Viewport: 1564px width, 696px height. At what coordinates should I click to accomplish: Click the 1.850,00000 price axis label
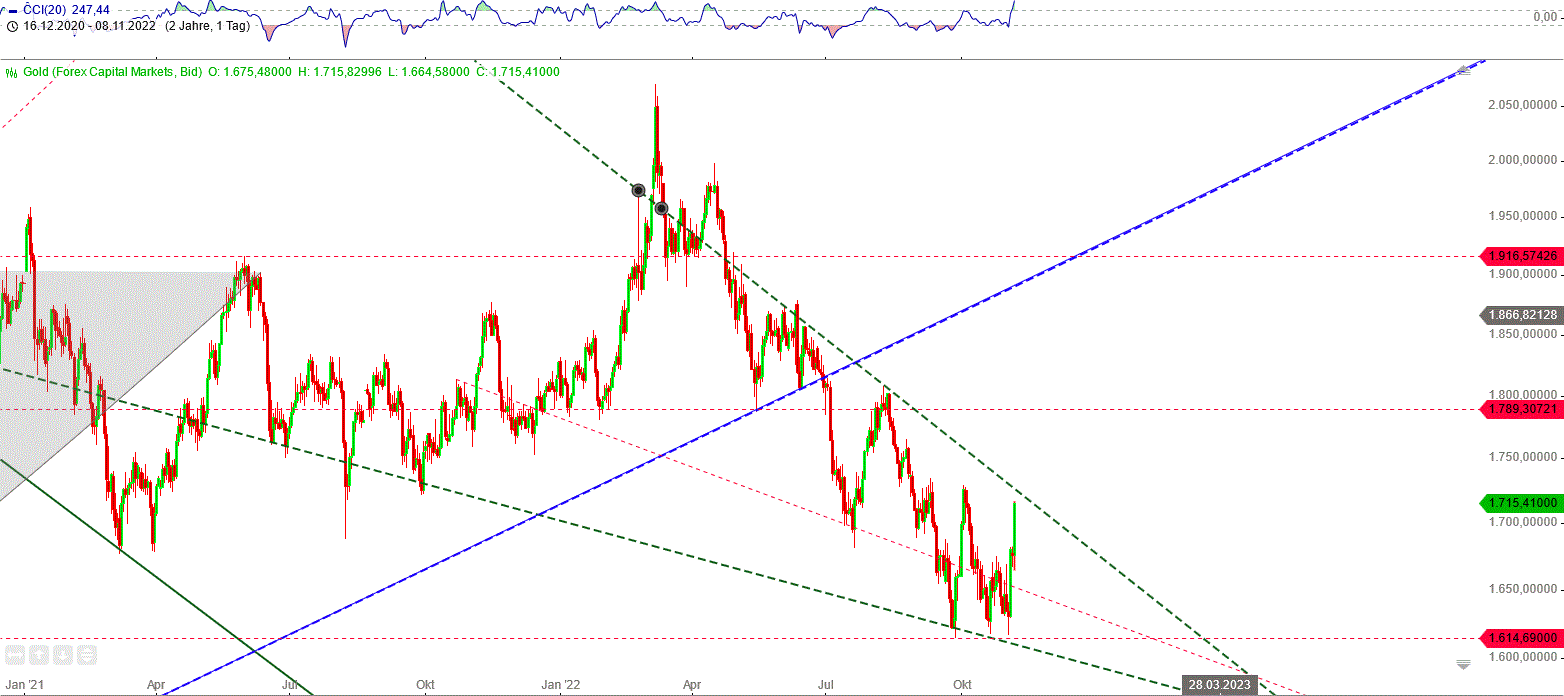click(x=1522, y=333)
